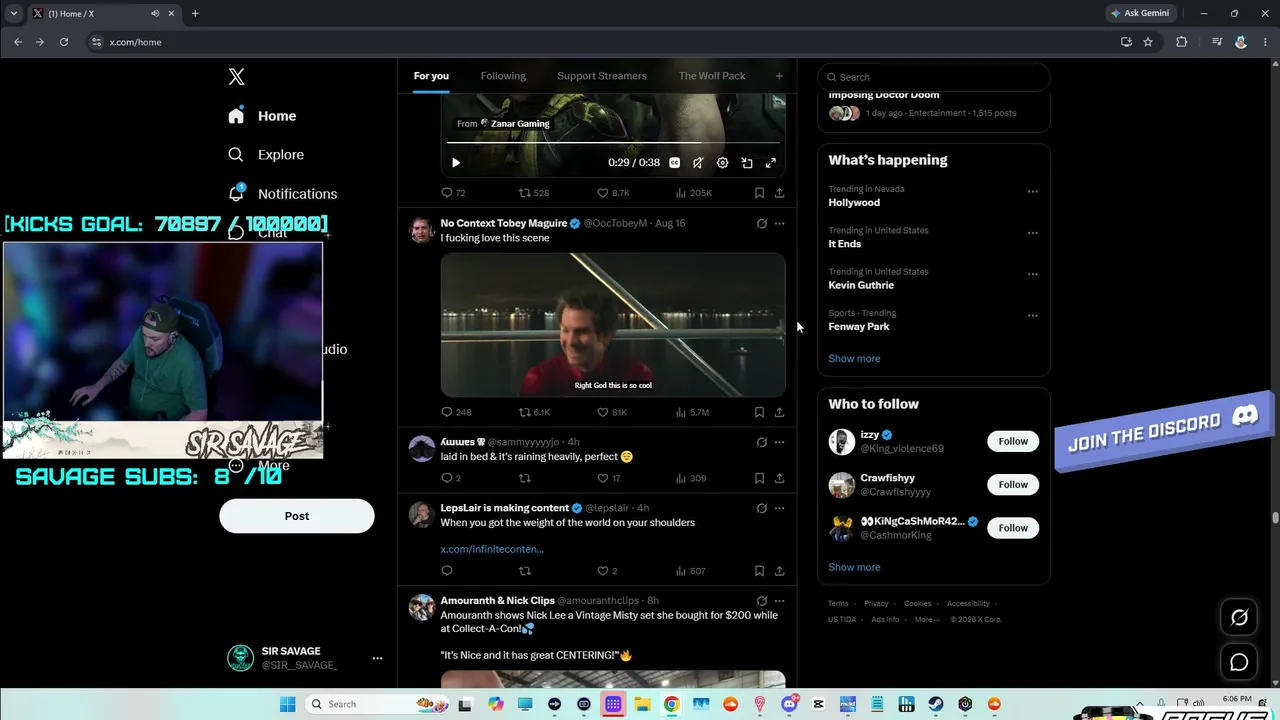Viewport: 1280px width, 720px height.
Task: Open more options on Tobey Maguire post
Action: 779,223
